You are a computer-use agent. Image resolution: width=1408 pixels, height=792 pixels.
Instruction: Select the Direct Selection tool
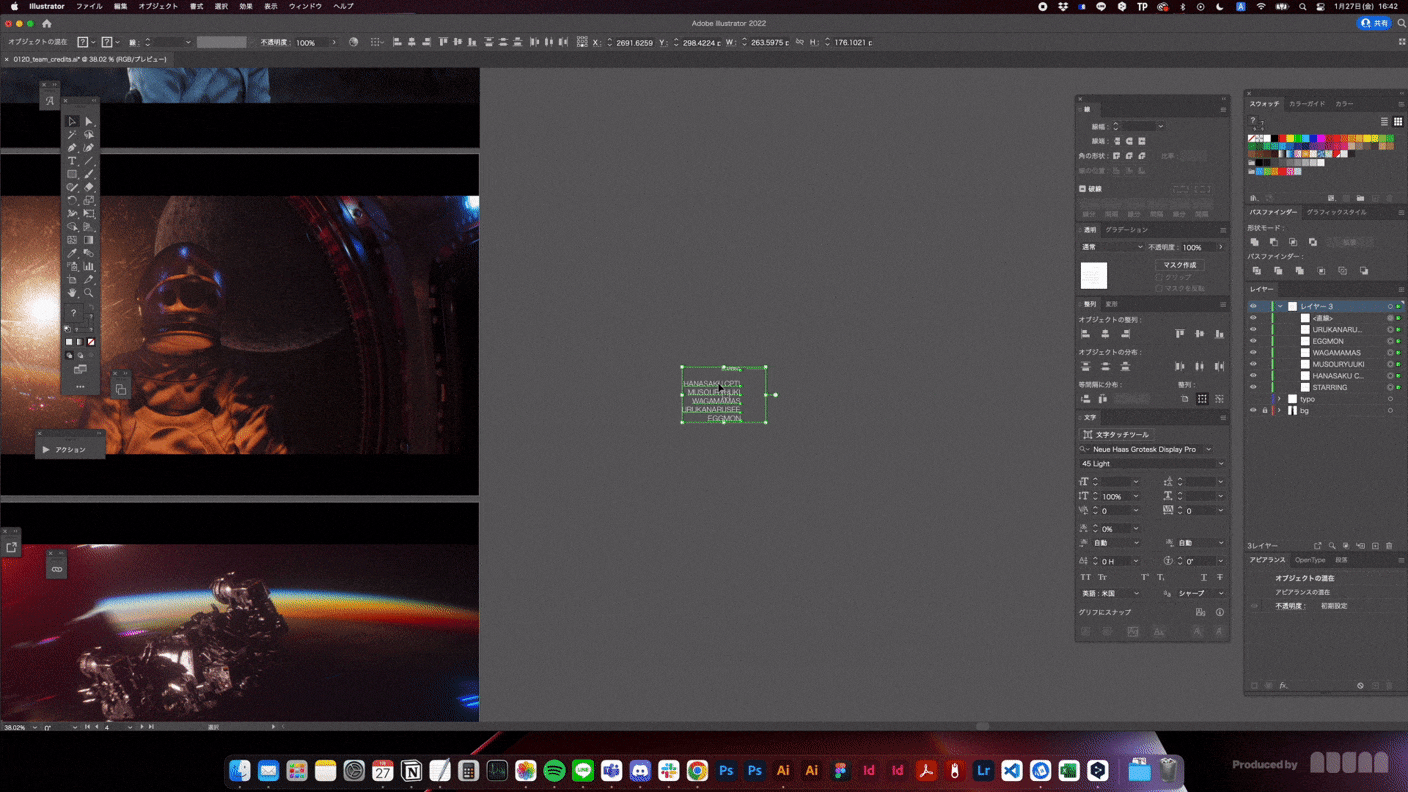tap(89, 121)
